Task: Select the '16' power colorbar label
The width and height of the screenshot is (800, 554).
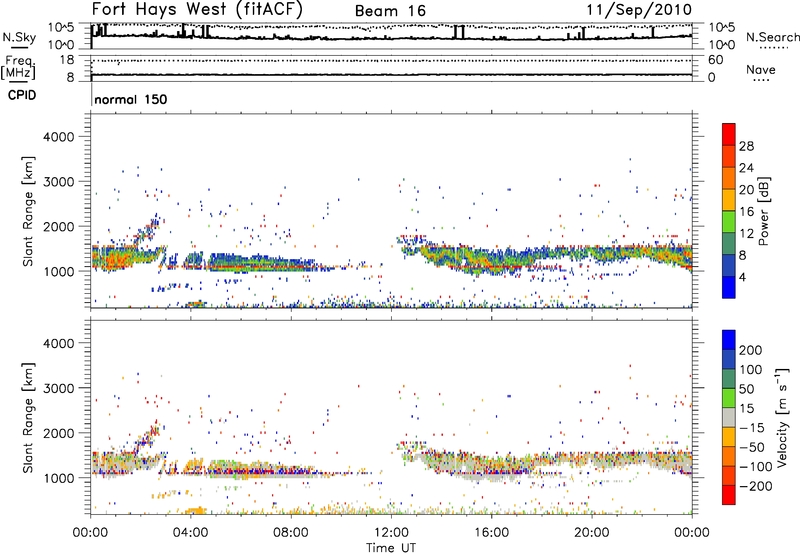Action: click(x=746, y=212)
